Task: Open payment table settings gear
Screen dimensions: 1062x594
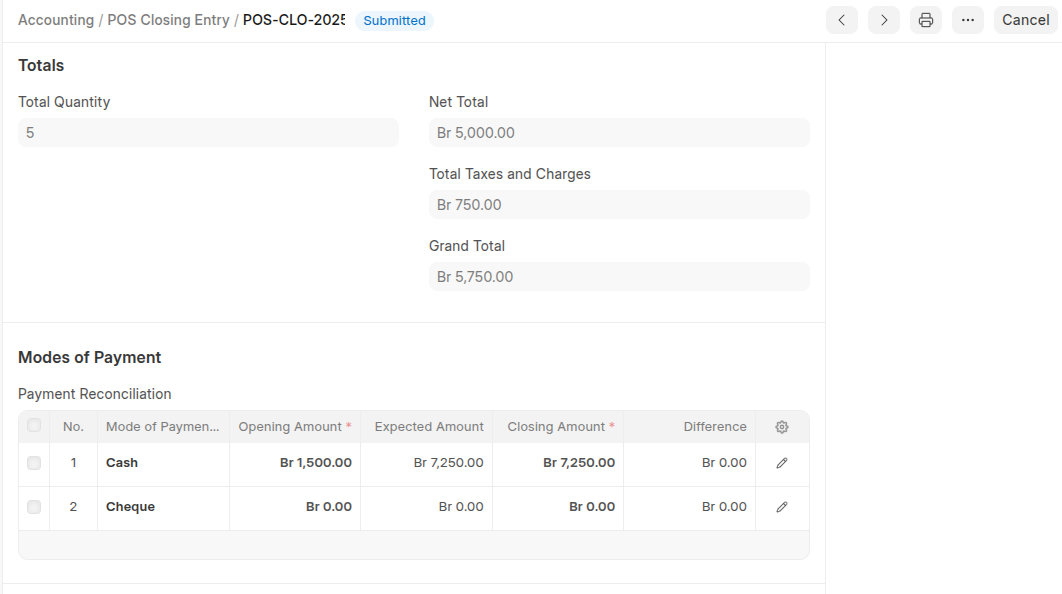Action: [782, 427]
